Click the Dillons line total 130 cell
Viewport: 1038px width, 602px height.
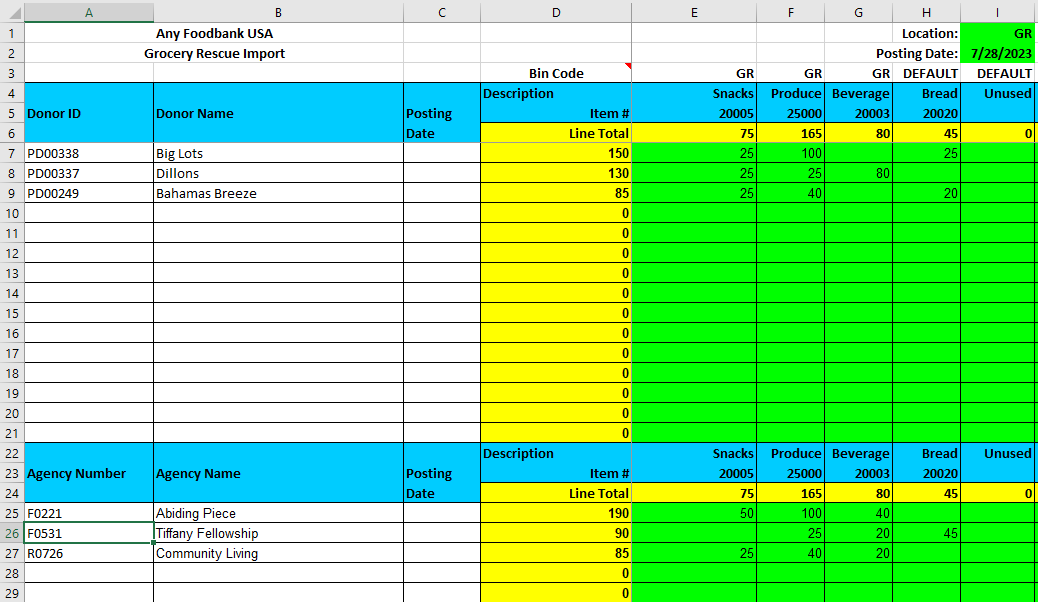point(556,173)
